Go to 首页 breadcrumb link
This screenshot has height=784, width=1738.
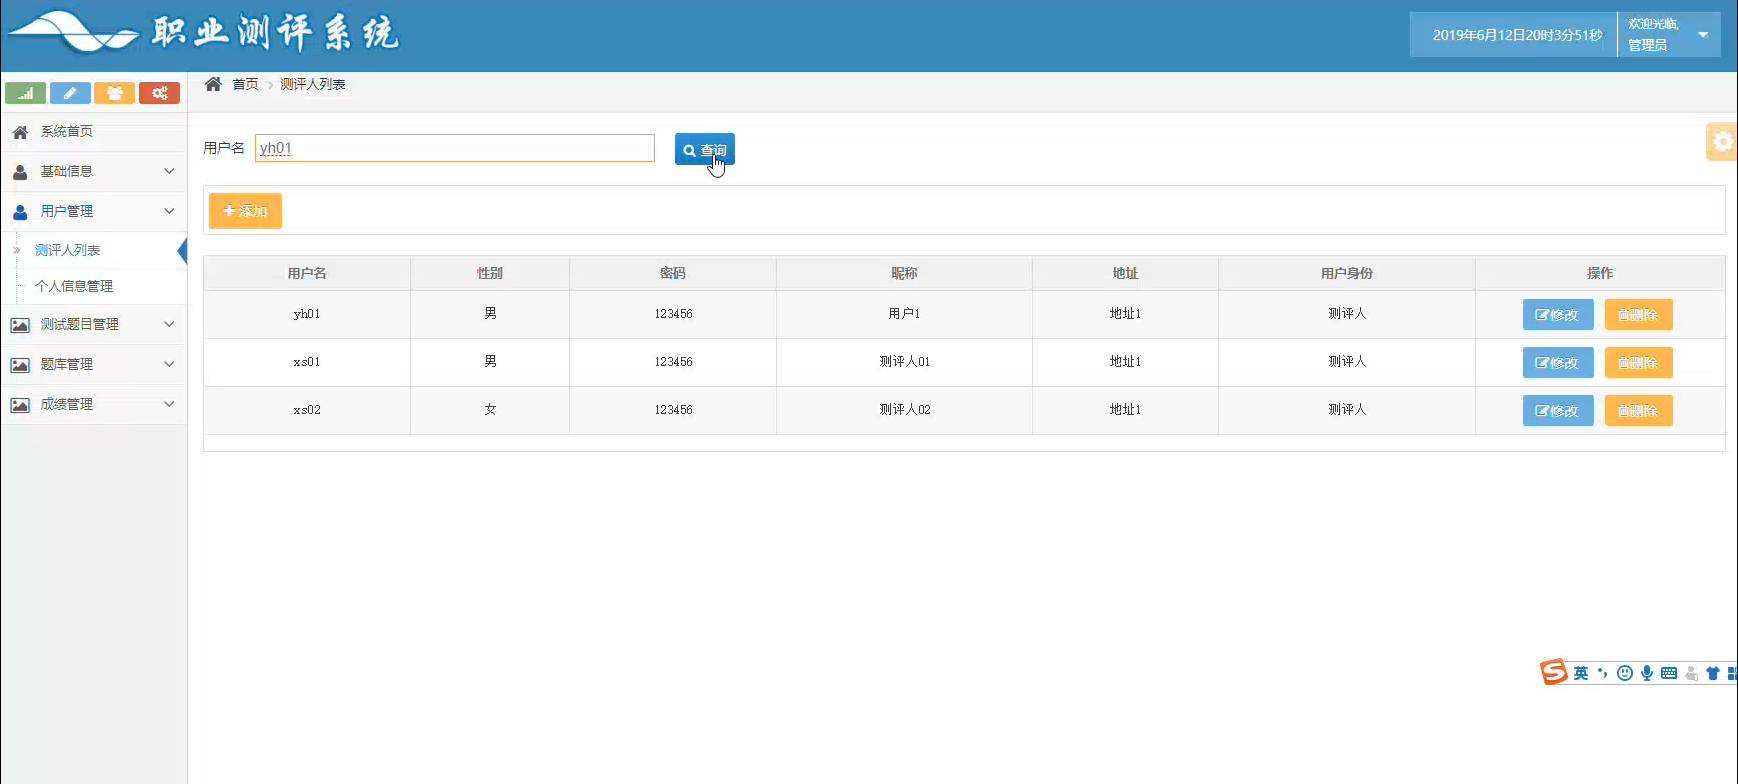tap(245, 84)
